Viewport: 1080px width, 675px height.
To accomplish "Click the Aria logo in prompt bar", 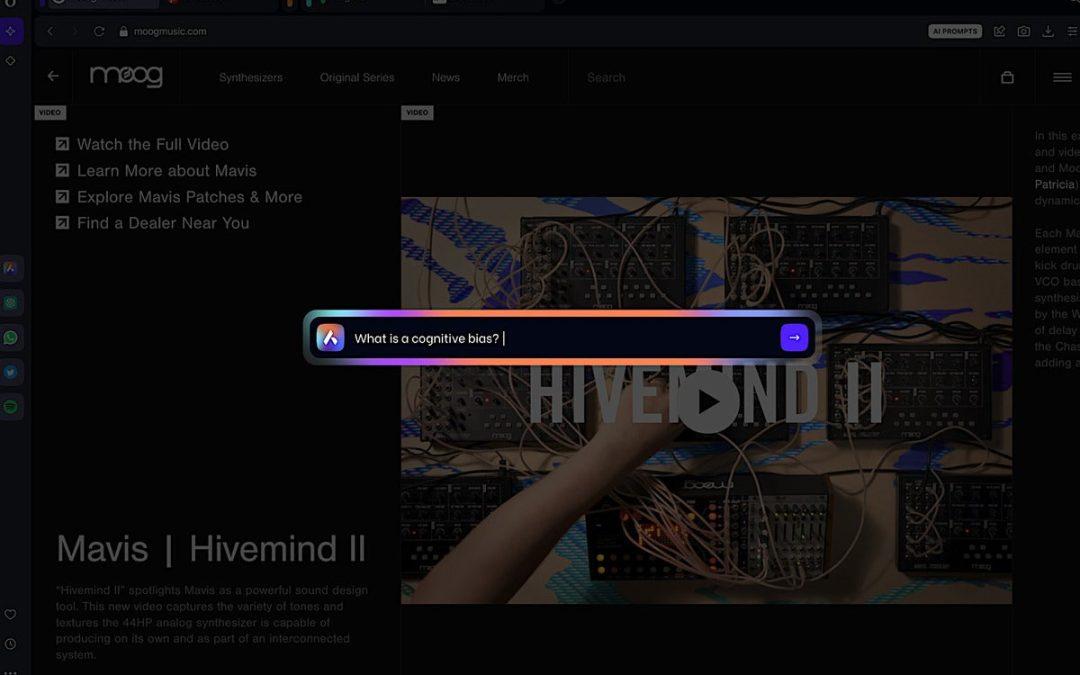I will (330, 338).
